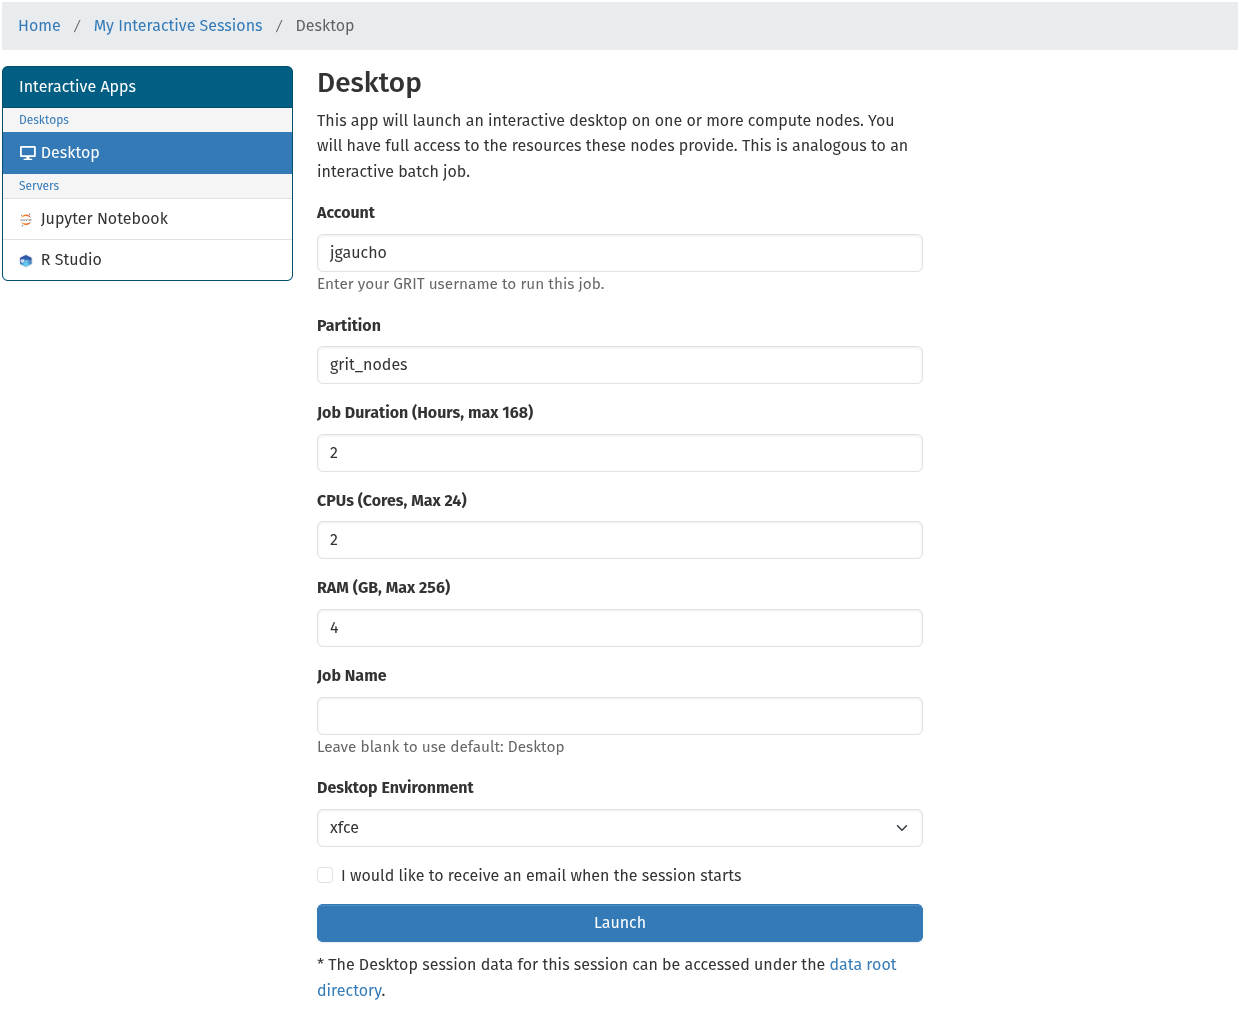
Task: Go to Home breadcrumb link
Action: [39, 26]
